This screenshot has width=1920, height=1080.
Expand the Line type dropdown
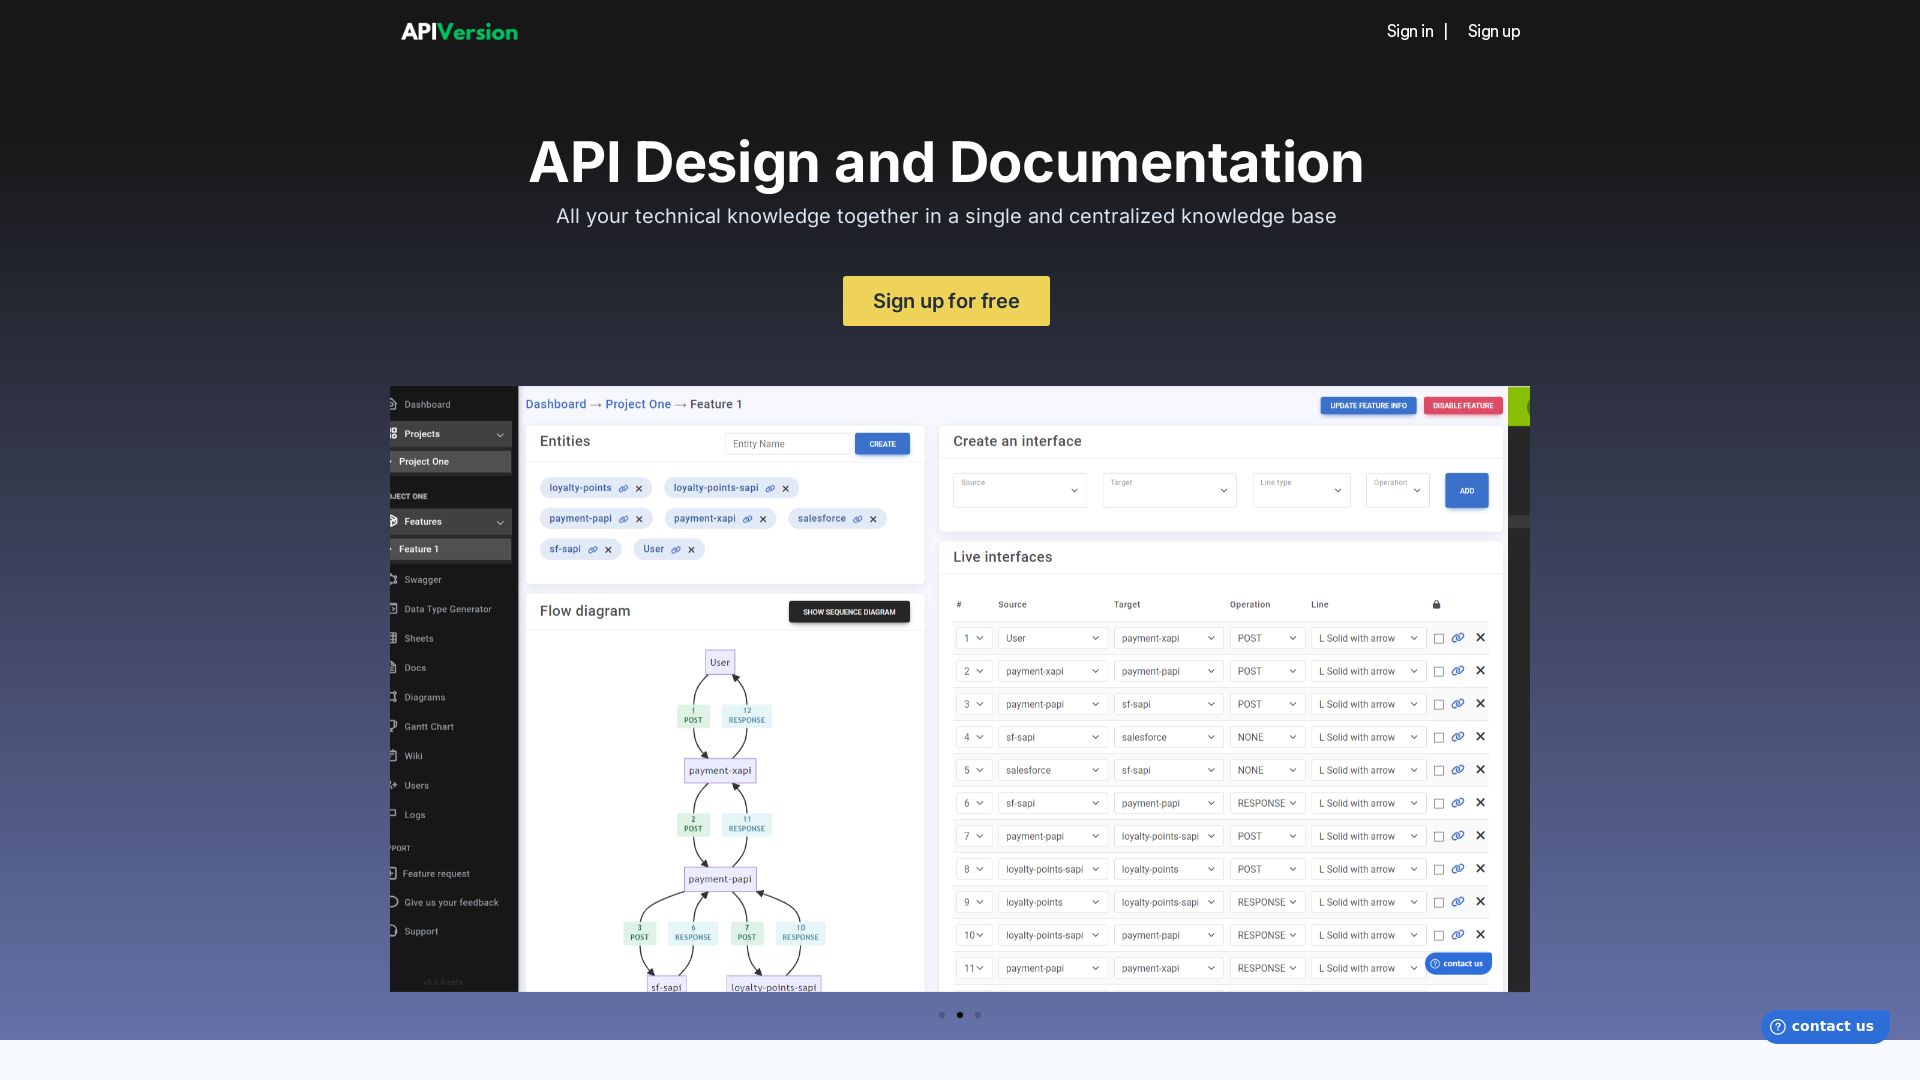click(1301, 490)
